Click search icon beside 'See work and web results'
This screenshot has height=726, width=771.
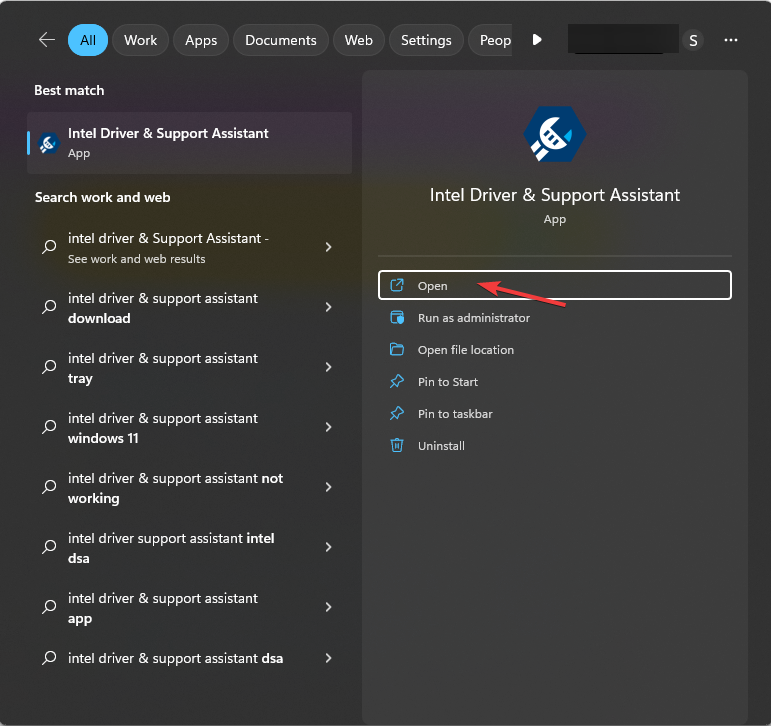tap(49, 246)
